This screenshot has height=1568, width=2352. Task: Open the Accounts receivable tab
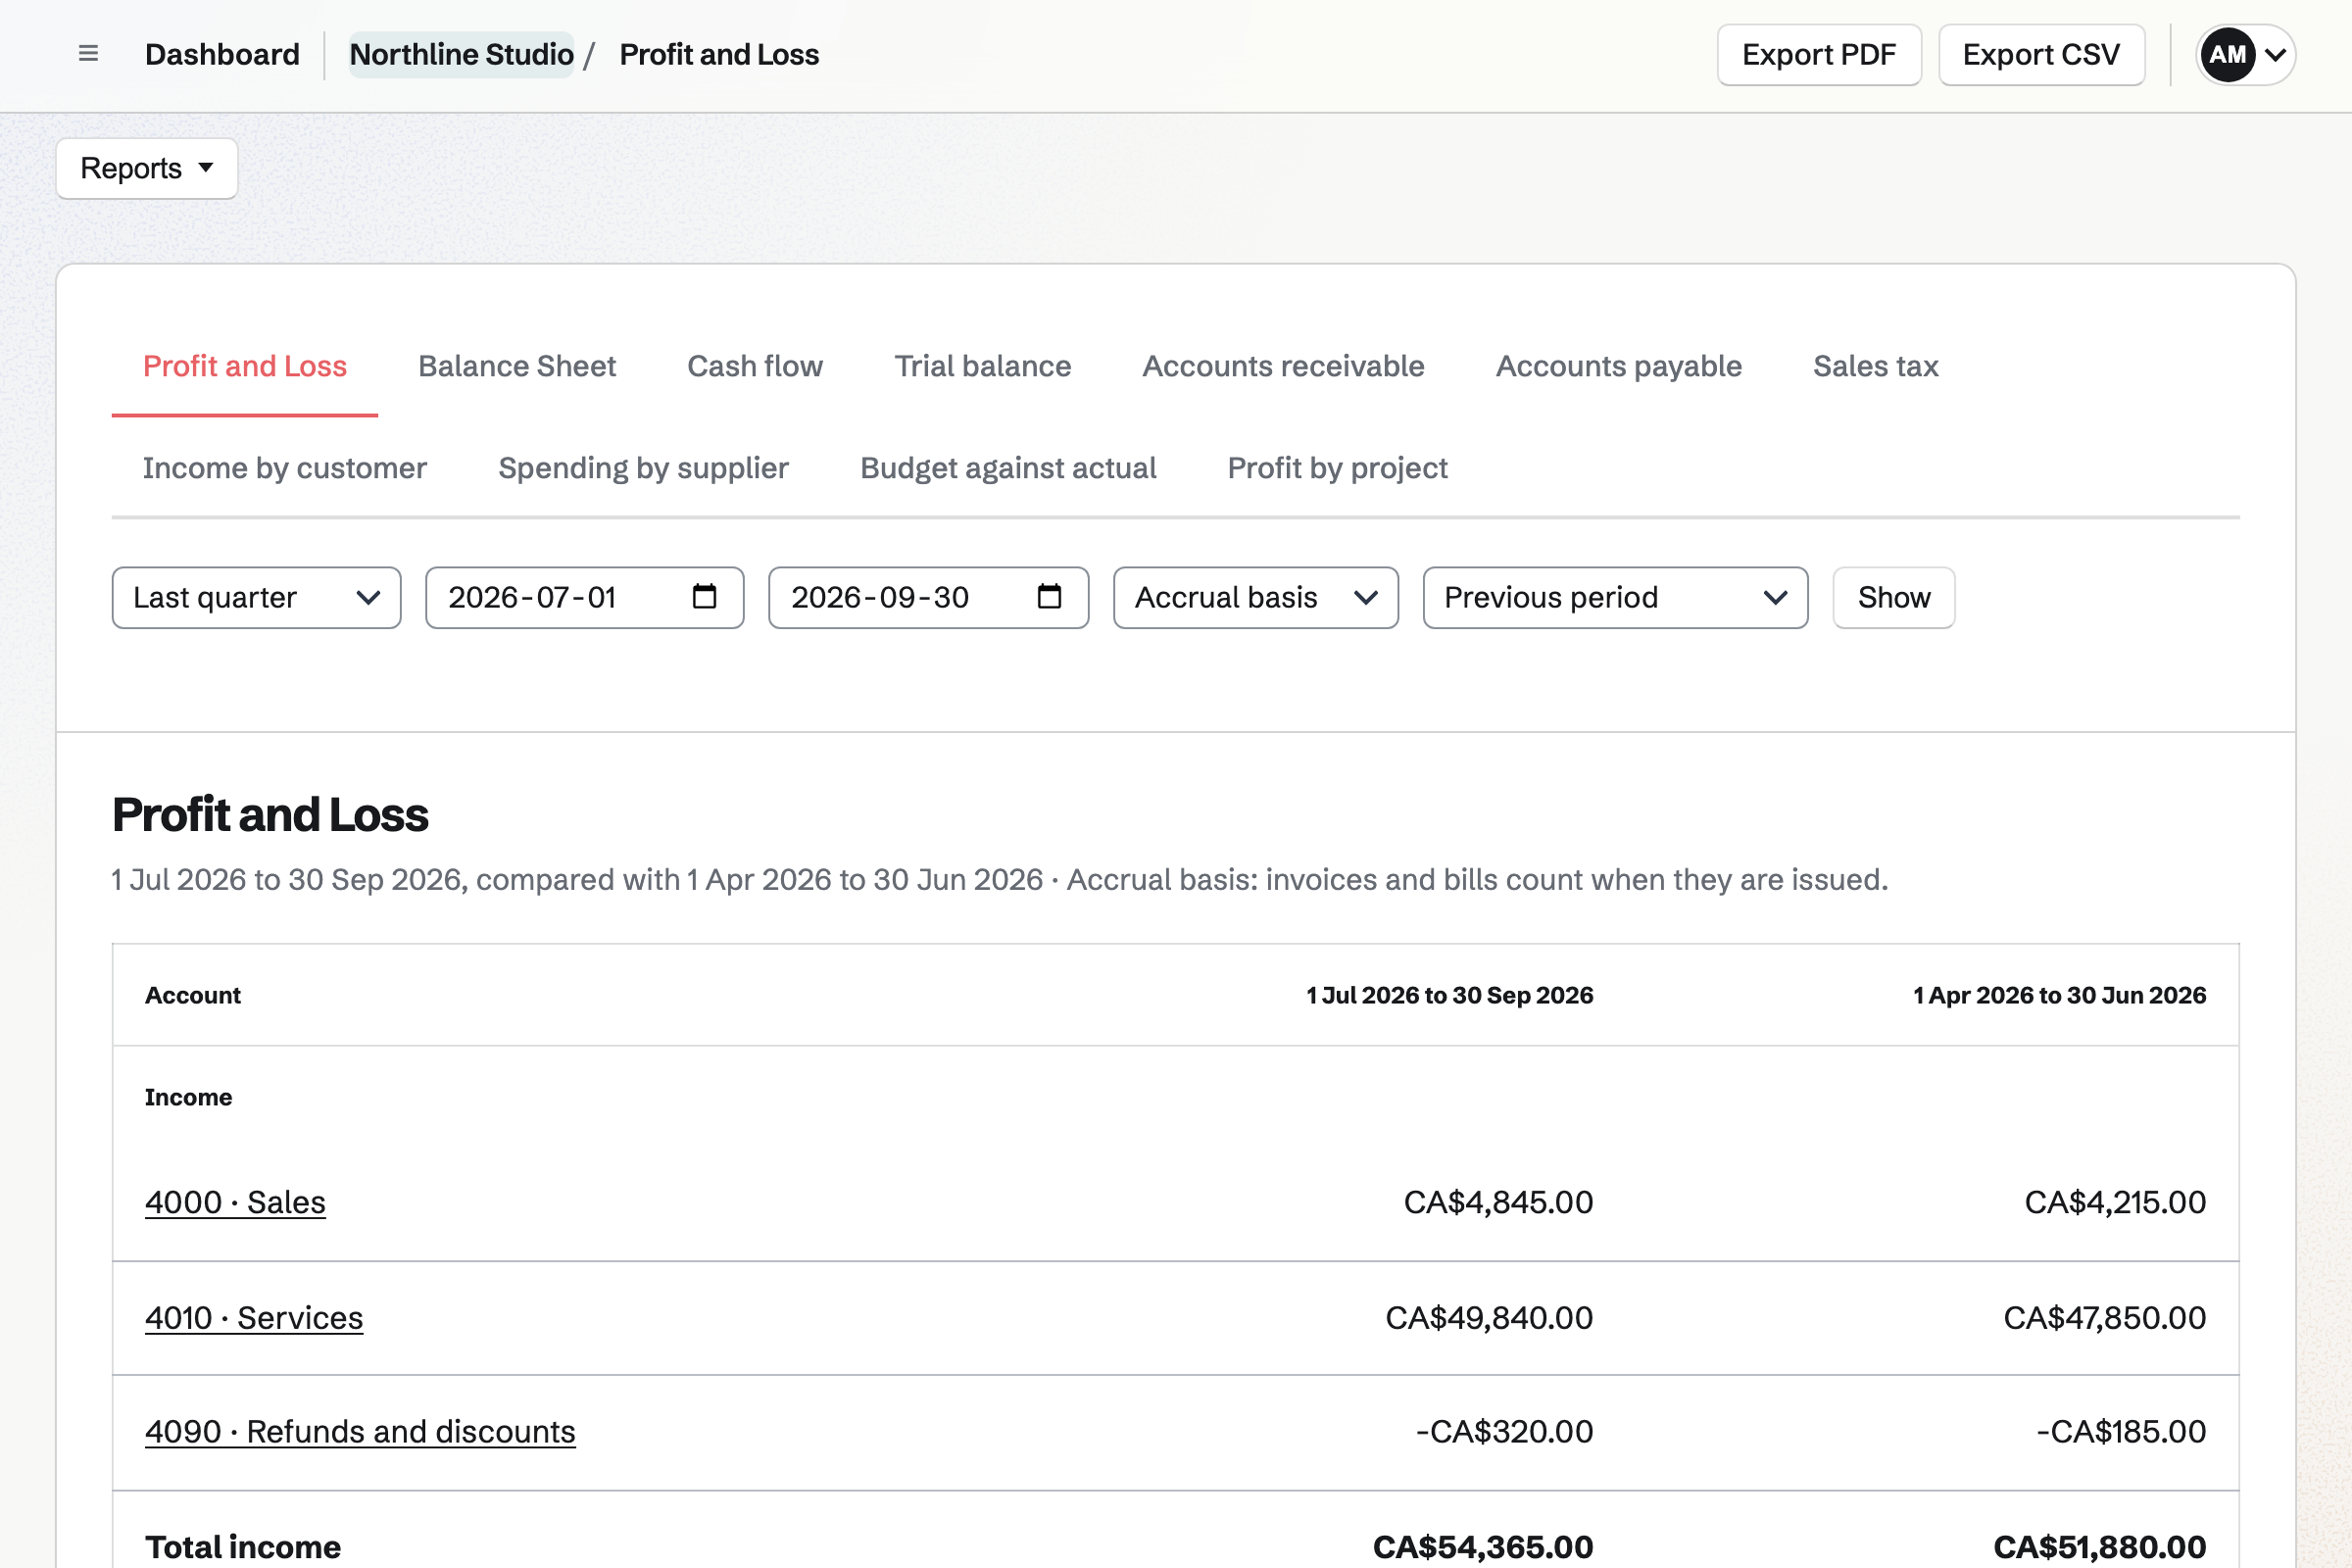pyautogui.click(x=1283, y=366)
